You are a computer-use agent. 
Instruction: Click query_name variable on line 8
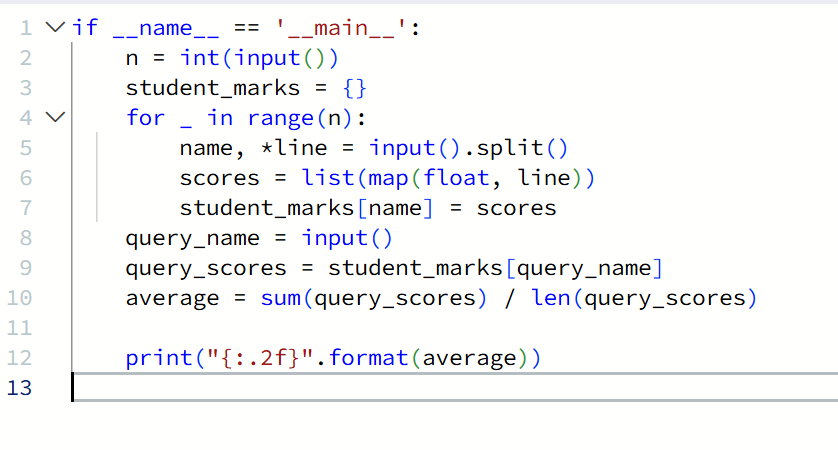click(192, 238)
